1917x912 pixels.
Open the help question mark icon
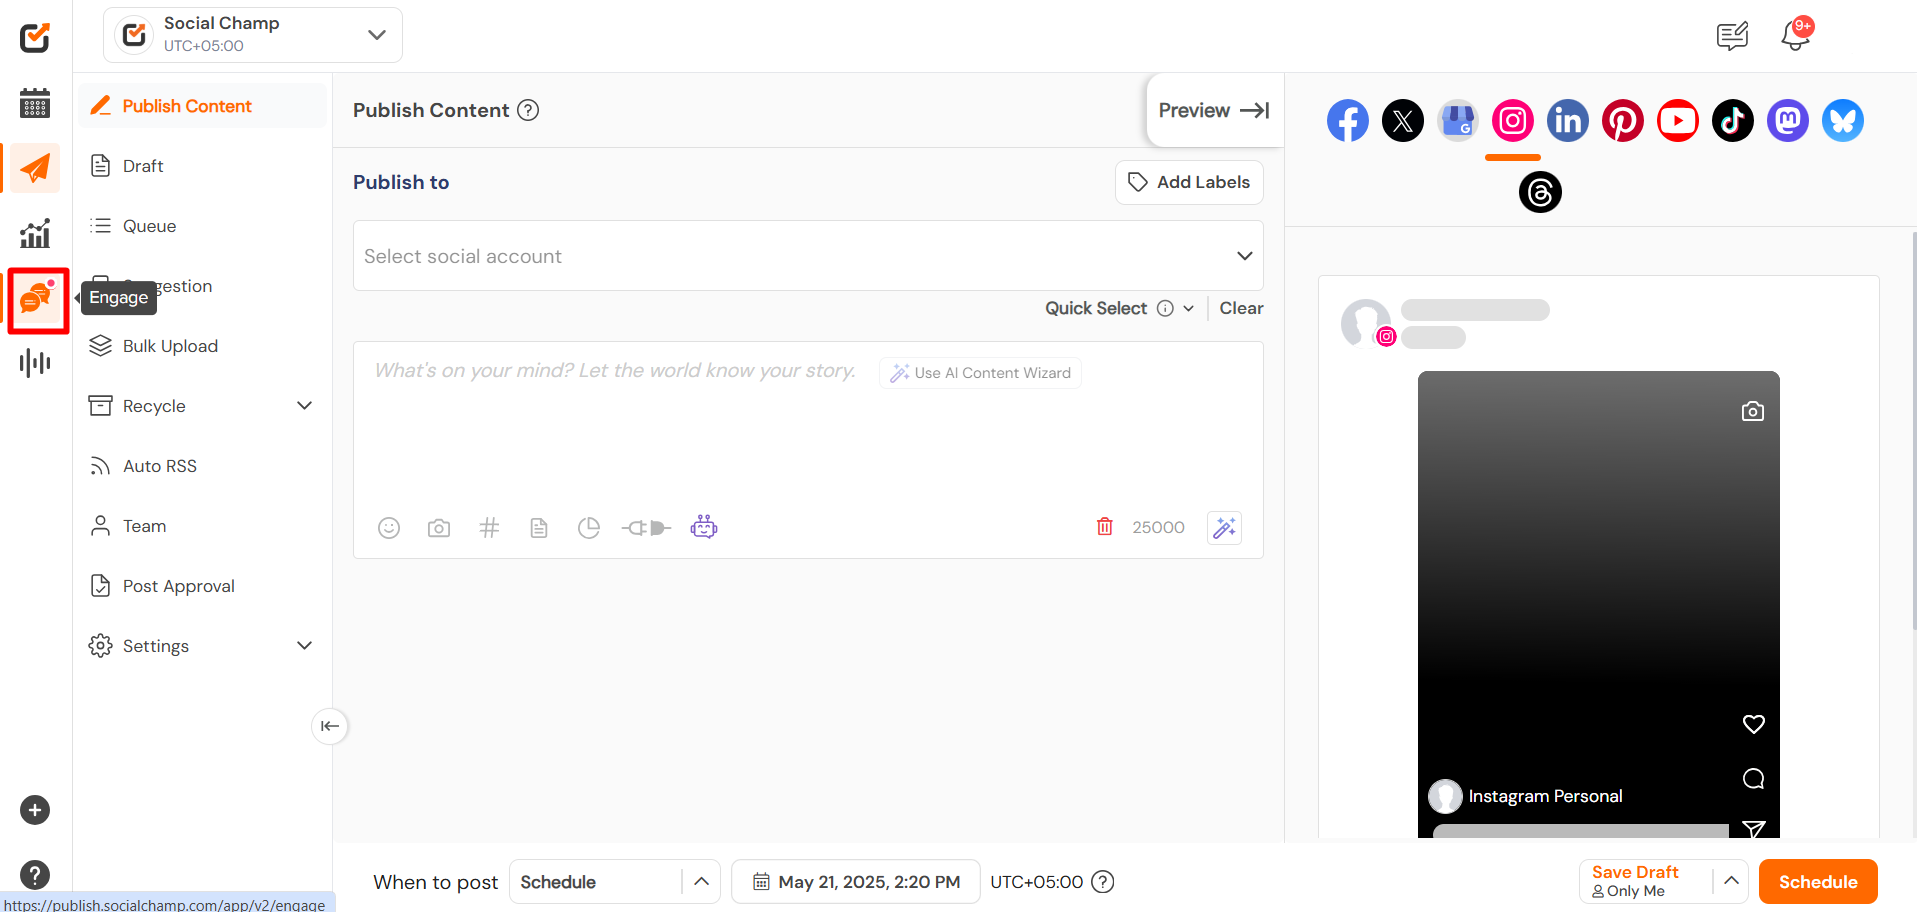click(x=35, y=875)
